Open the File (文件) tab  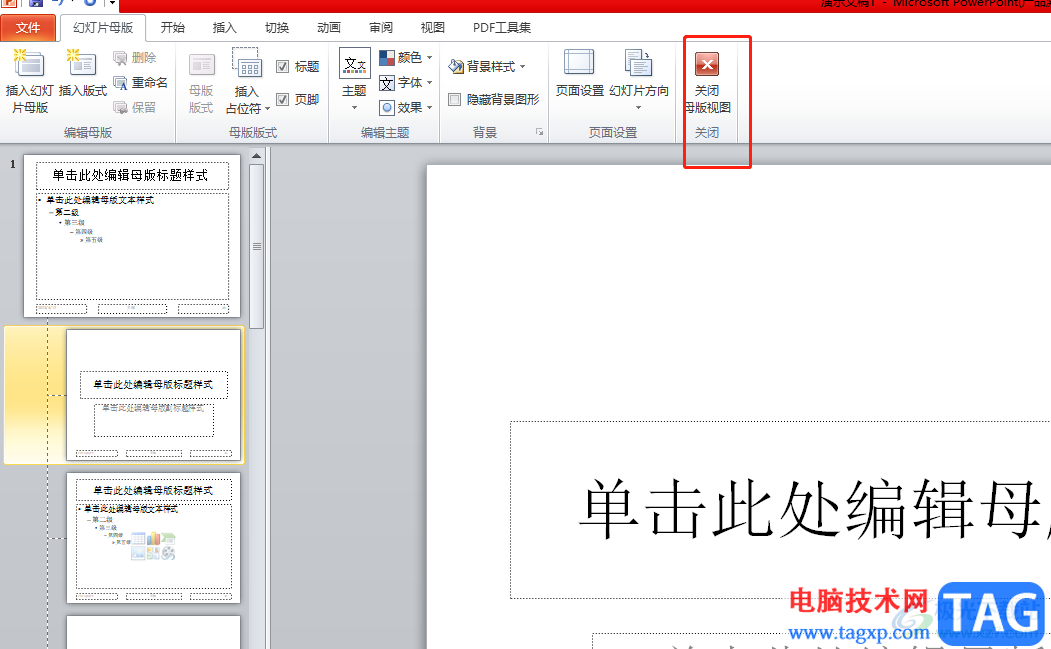[28, 27]
